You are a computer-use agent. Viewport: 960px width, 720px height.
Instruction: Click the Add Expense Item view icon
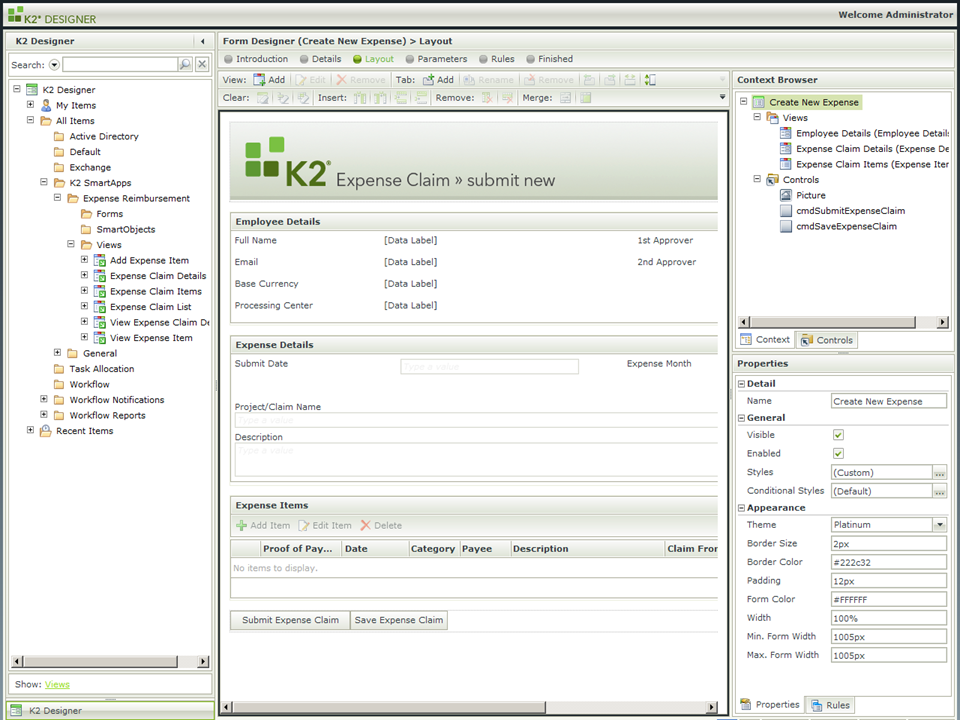(99, 260)
